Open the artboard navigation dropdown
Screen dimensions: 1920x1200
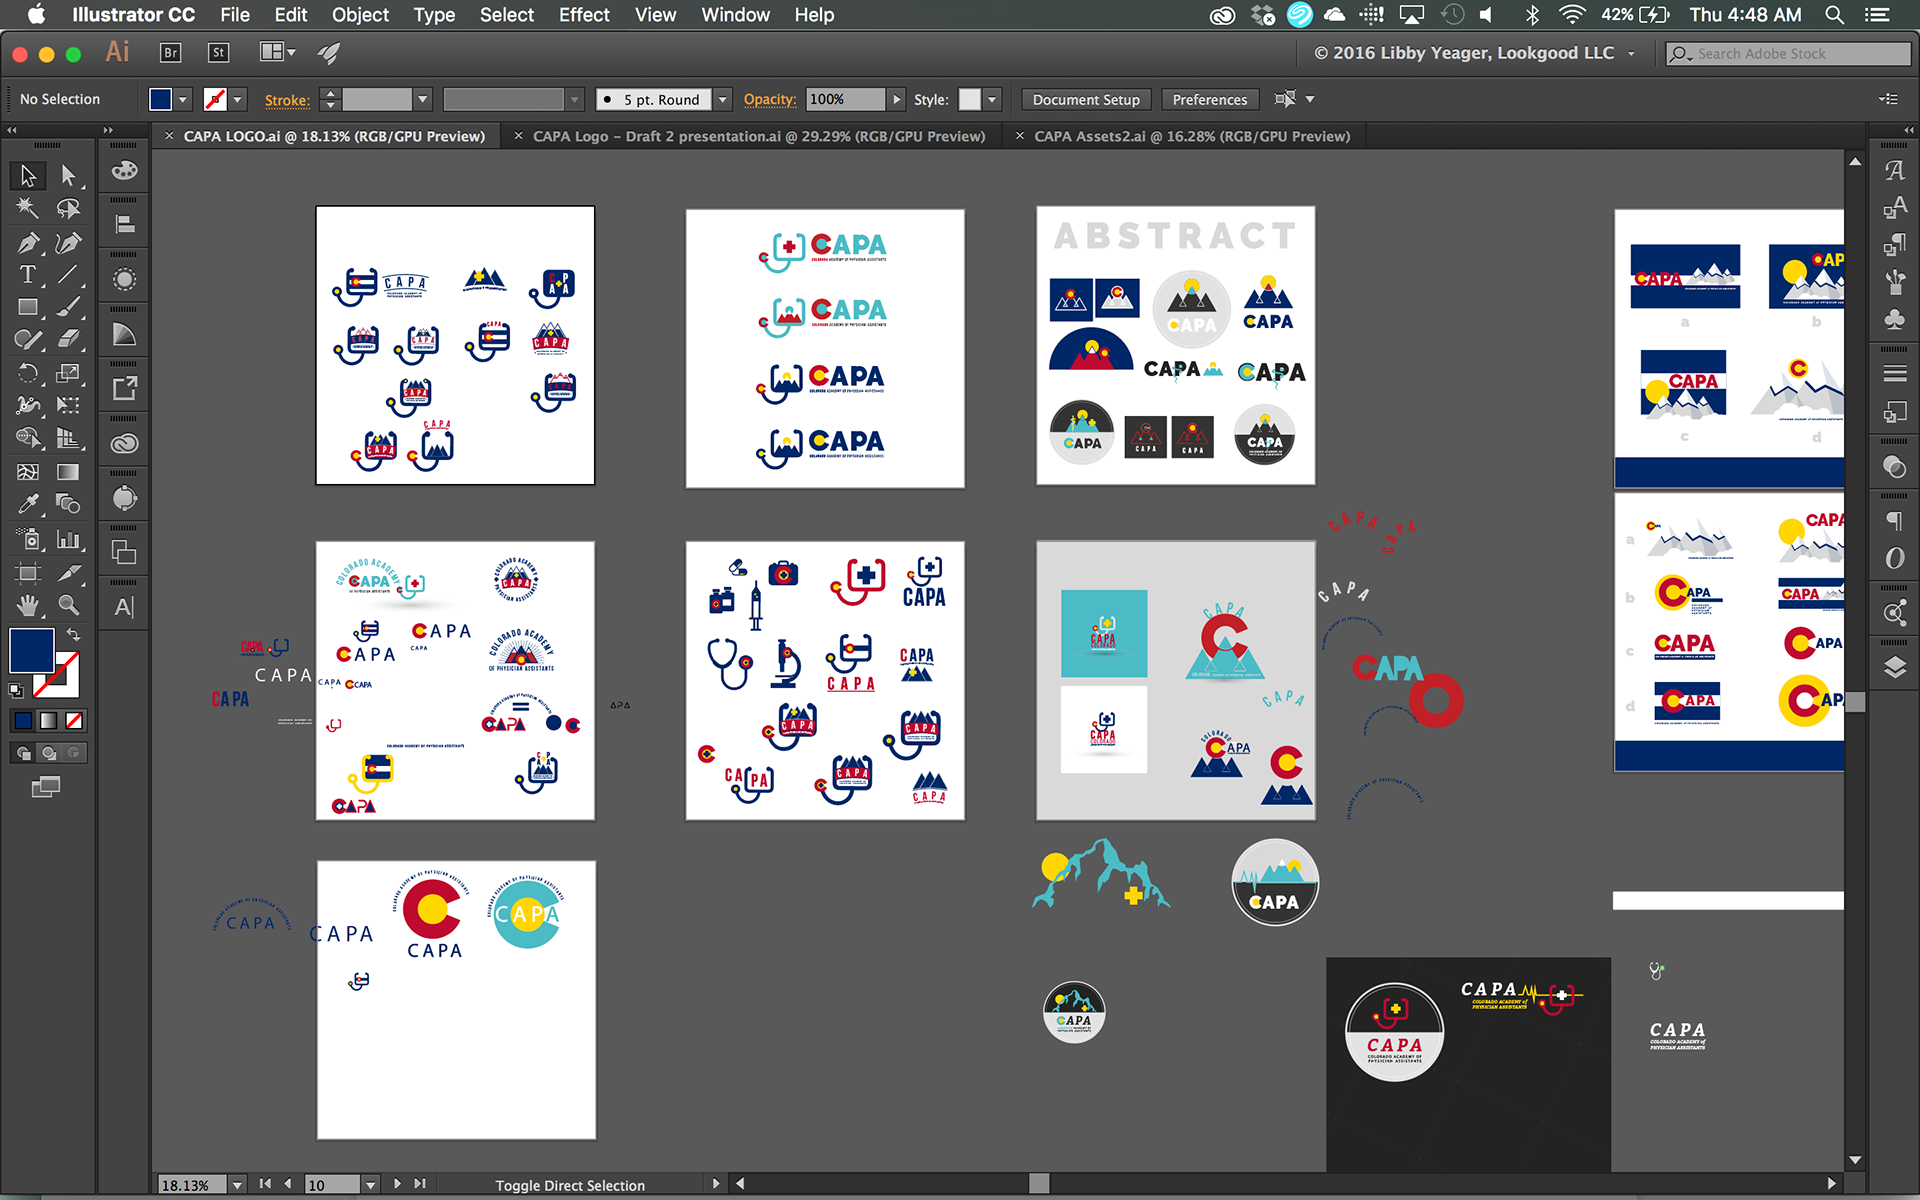click(x=370, y=1185)
